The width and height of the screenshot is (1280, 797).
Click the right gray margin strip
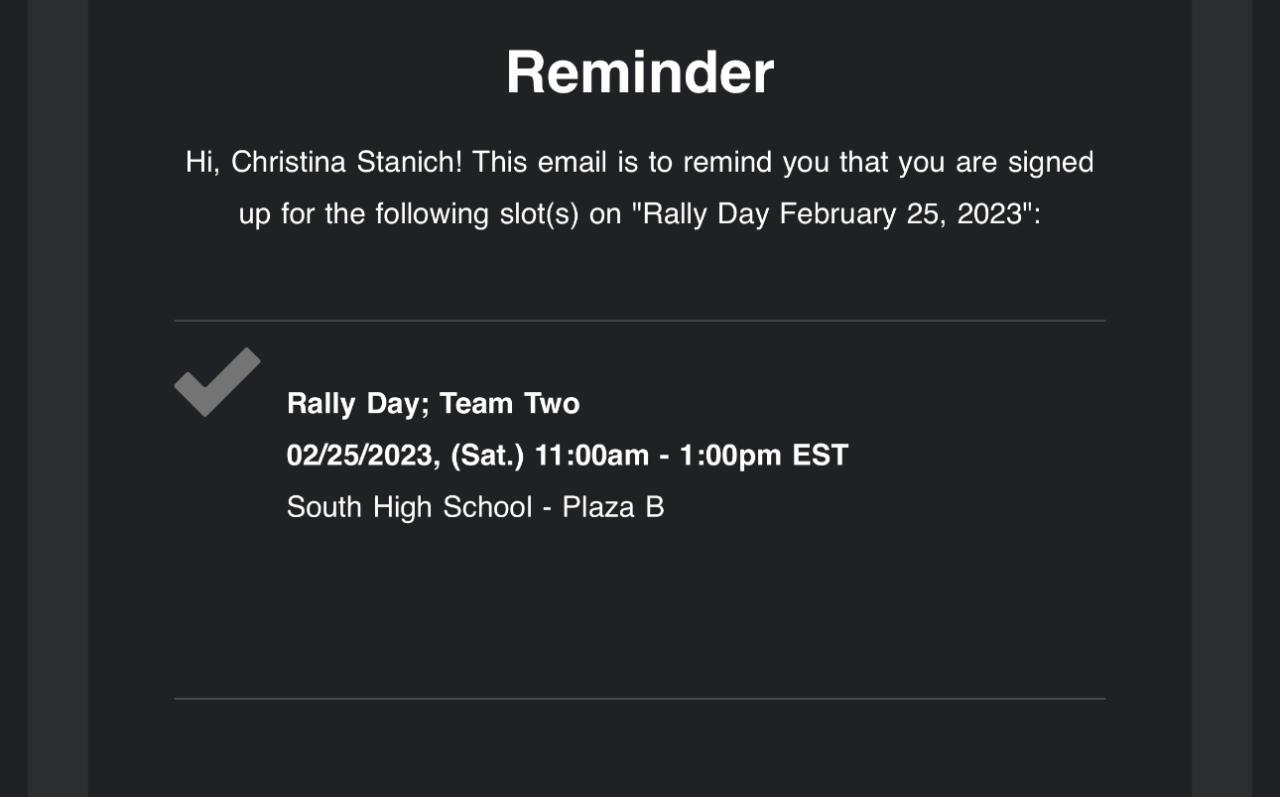tap(1221, 400)
